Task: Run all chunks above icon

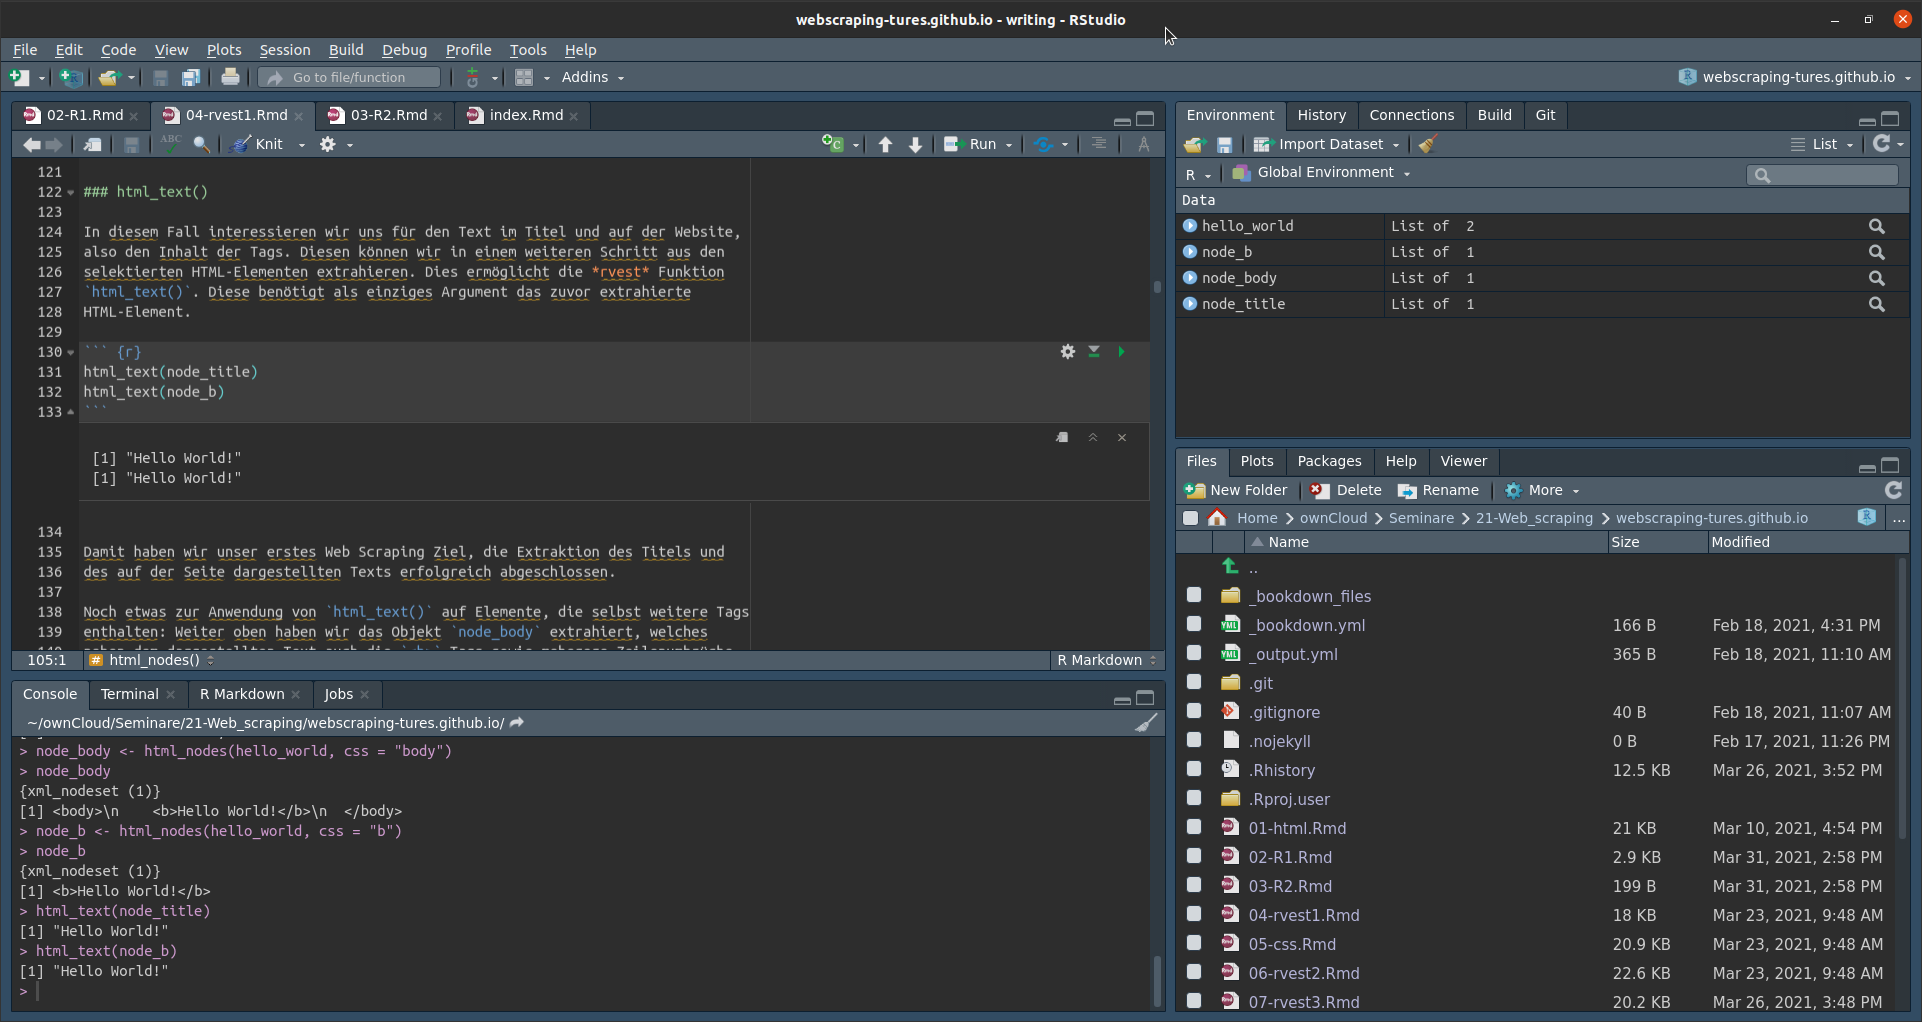Action: (1094, 352)
